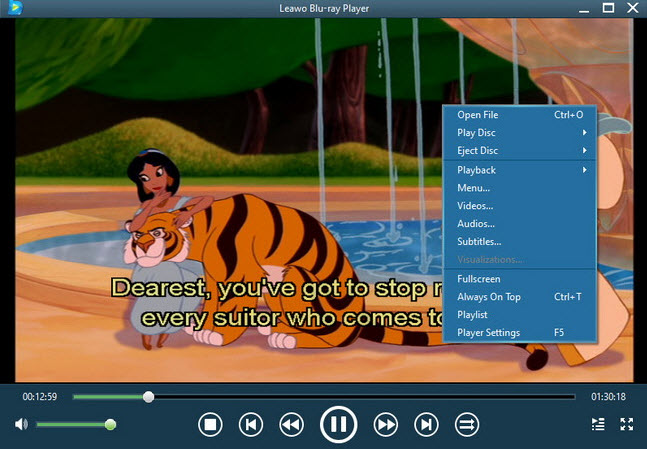This screenshot has height=450, width=647.
Task: Choose Fullscreen from the context menu
Action: [x=520, y=279]
